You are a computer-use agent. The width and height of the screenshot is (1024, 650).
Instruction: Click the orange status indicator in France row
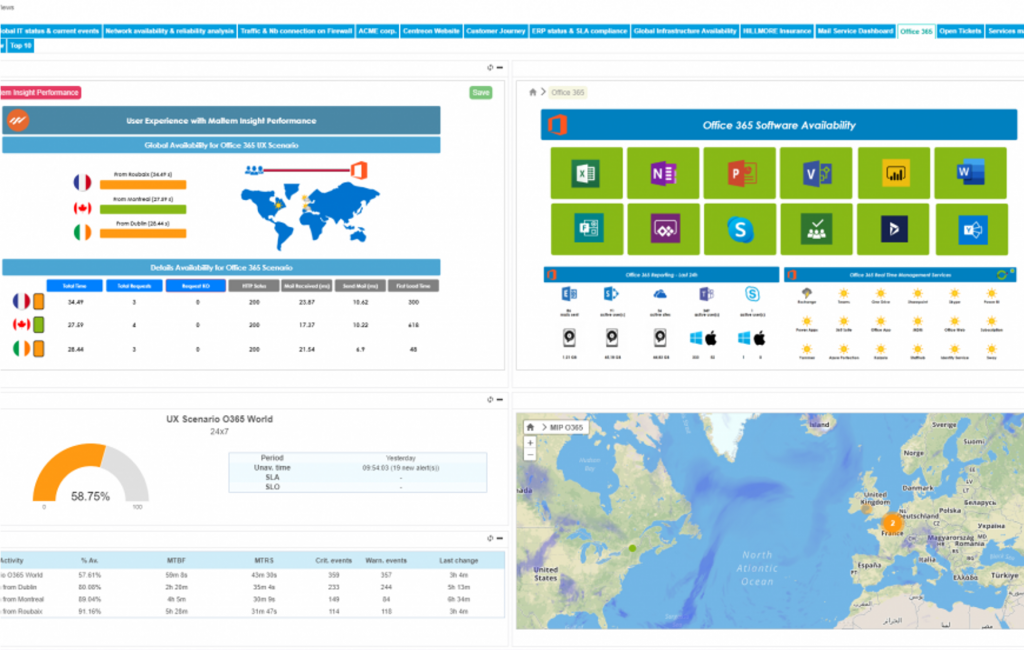click(x=39, y=301)
